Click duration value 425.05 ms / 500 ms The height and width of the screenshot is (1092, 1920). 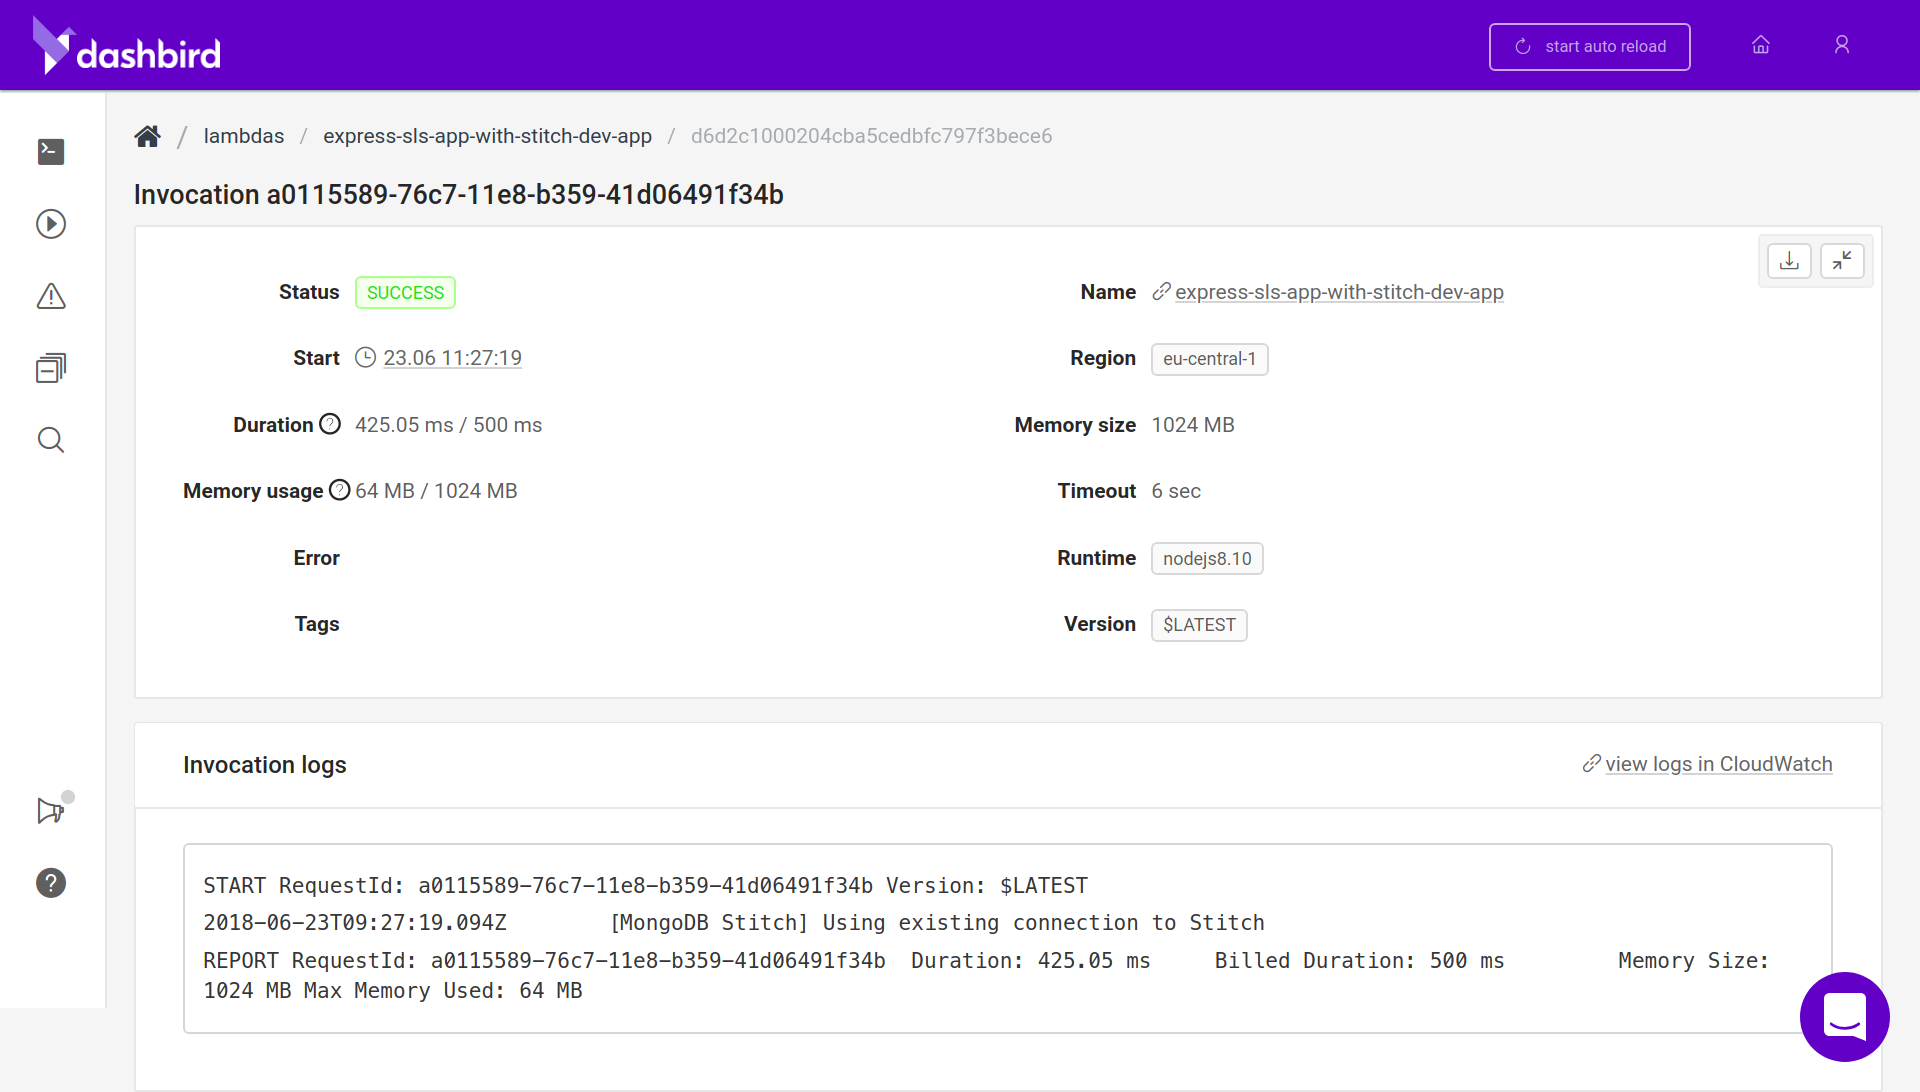point(448,425)
